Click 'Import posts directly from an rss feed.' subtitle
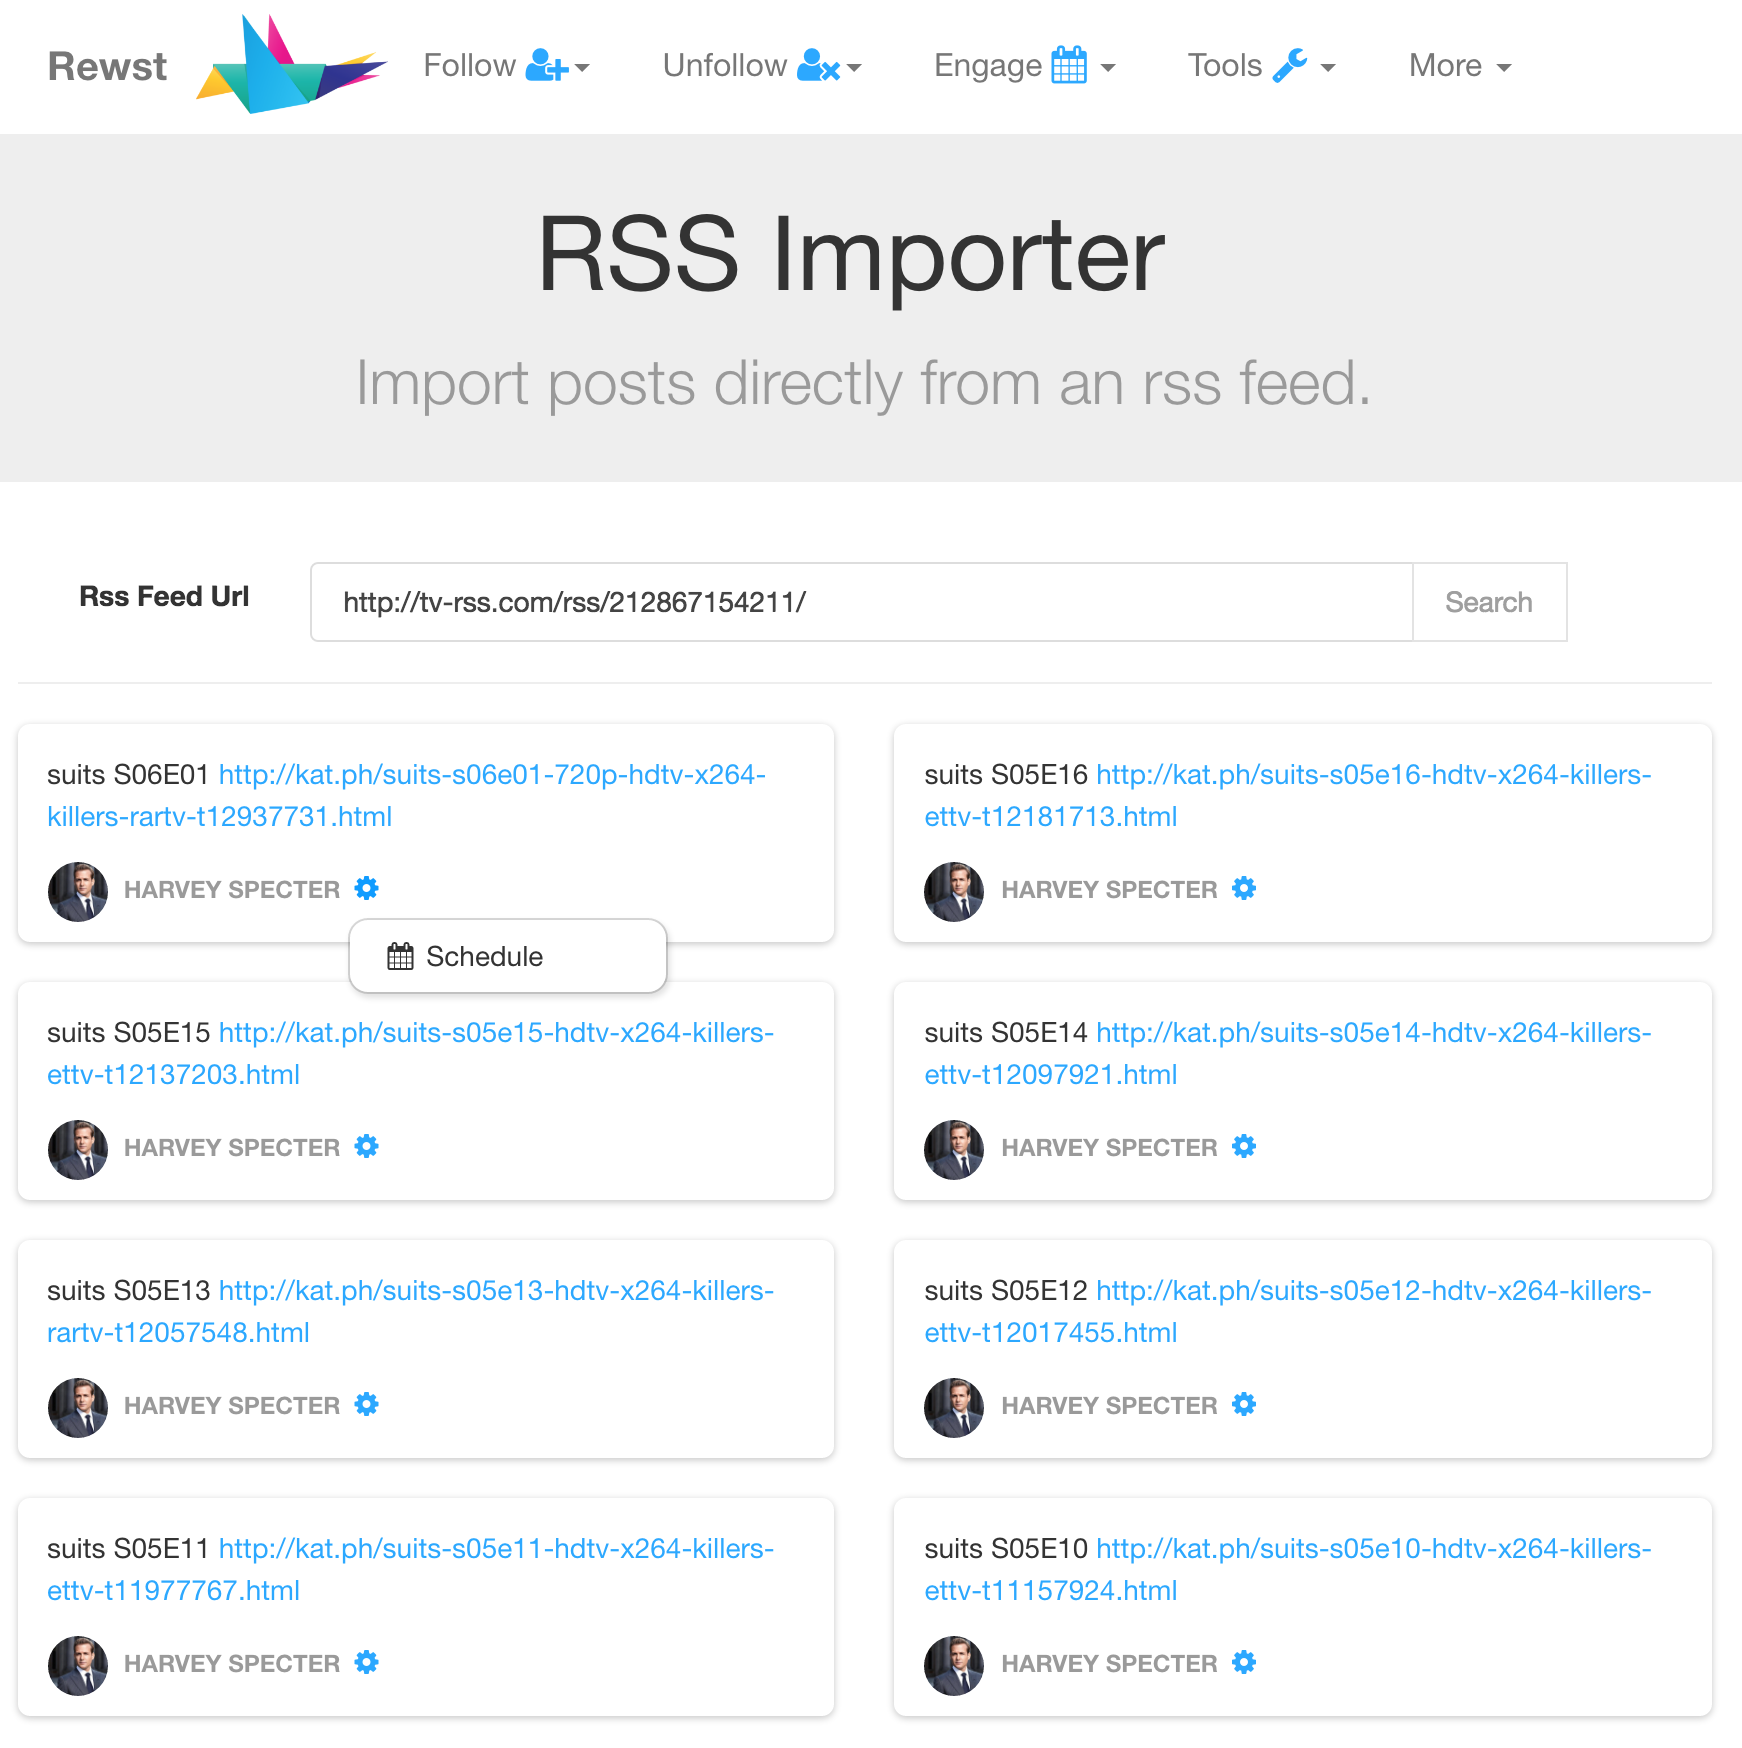The image size is (1742, 1748). 864,383
